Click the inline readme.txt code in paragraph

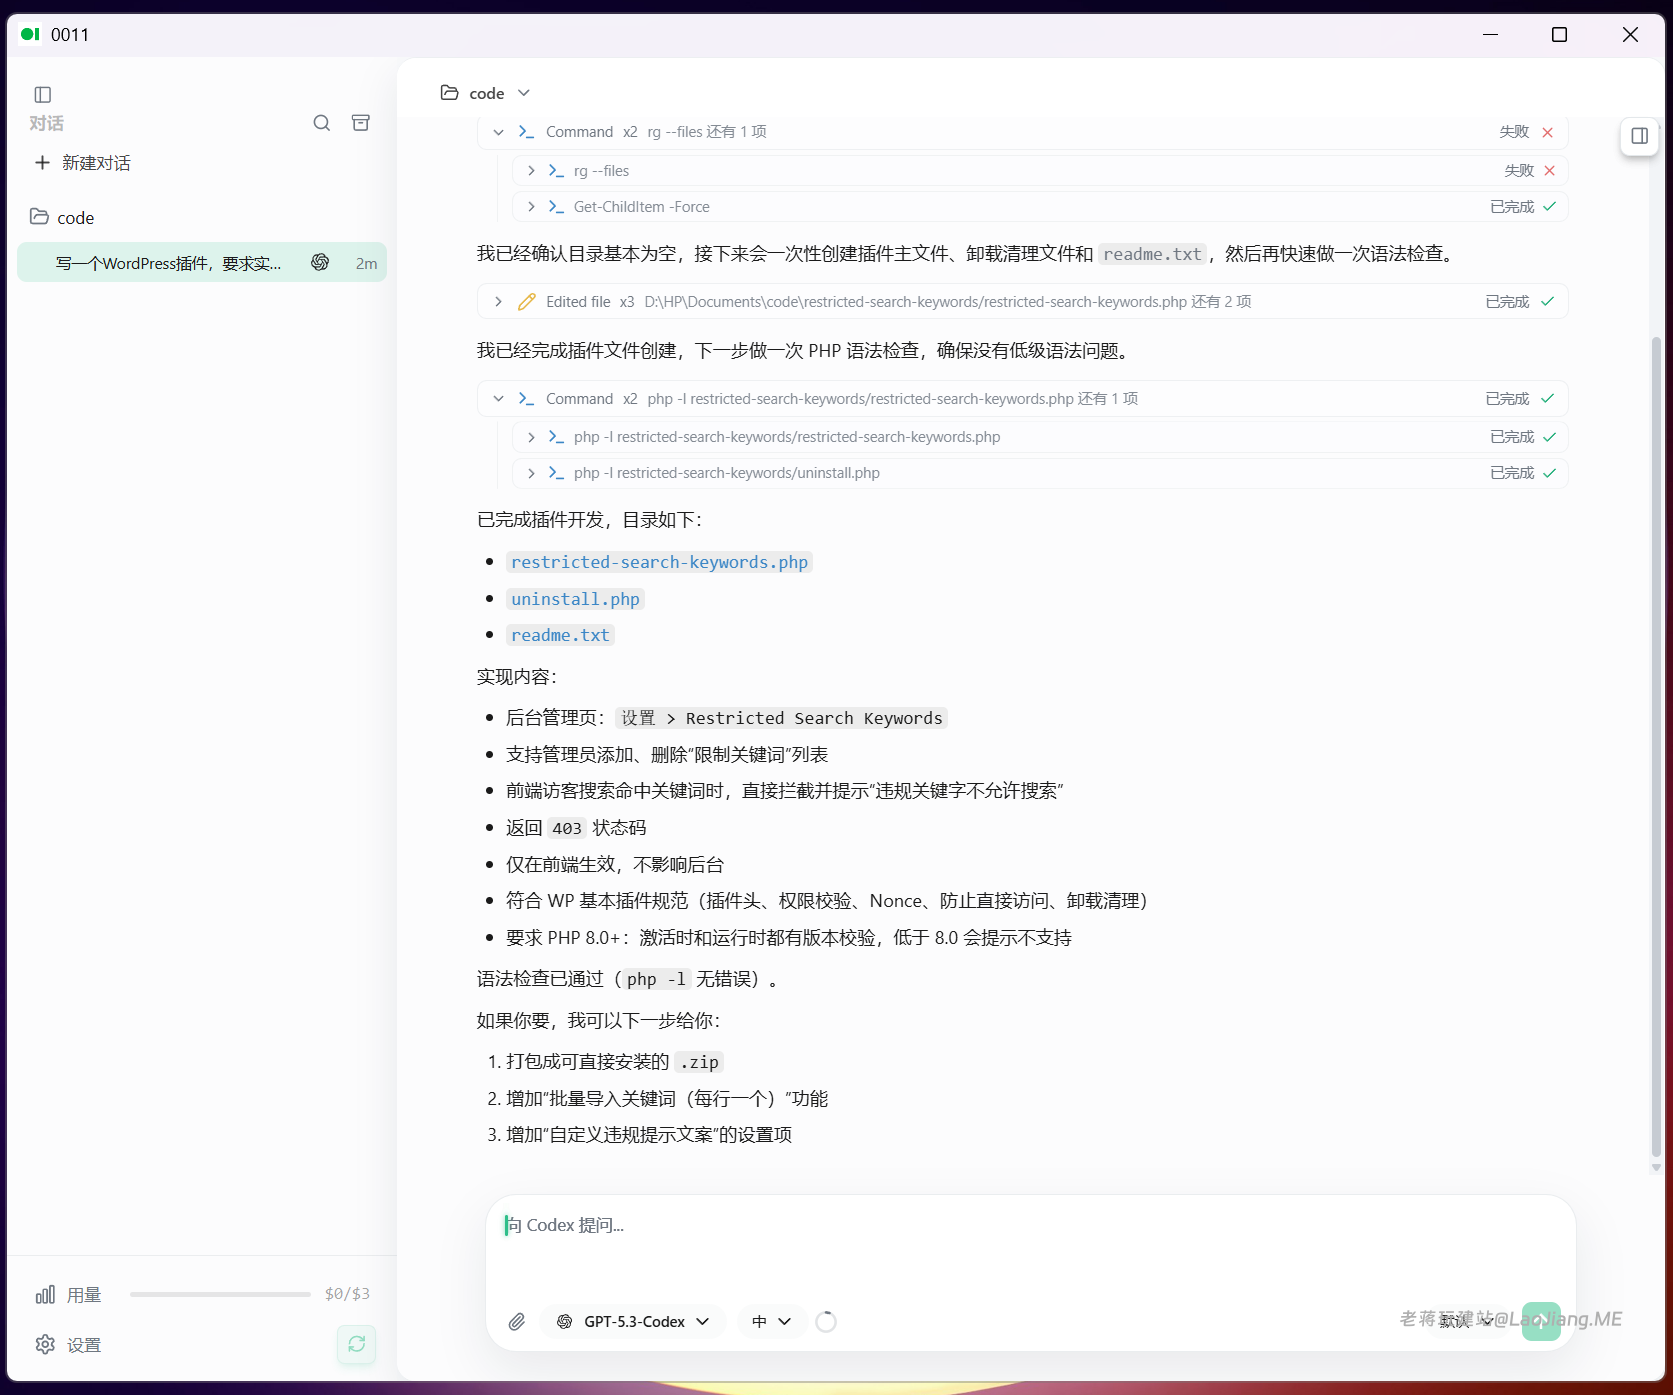[1152, 254]
